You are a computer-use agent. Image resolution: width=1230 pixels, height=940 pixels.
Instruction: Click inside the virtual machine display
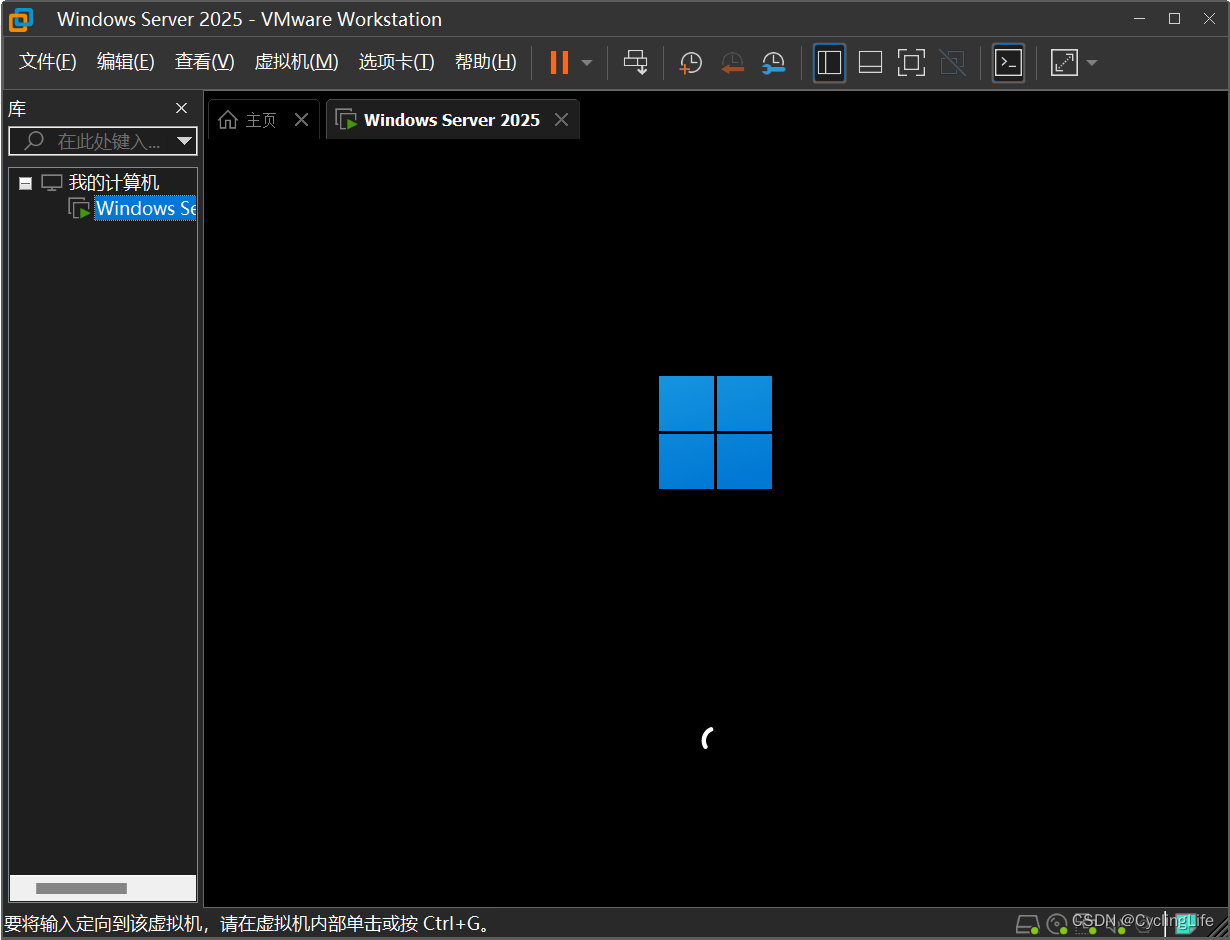pyautogui.click(x=716, y=523)
